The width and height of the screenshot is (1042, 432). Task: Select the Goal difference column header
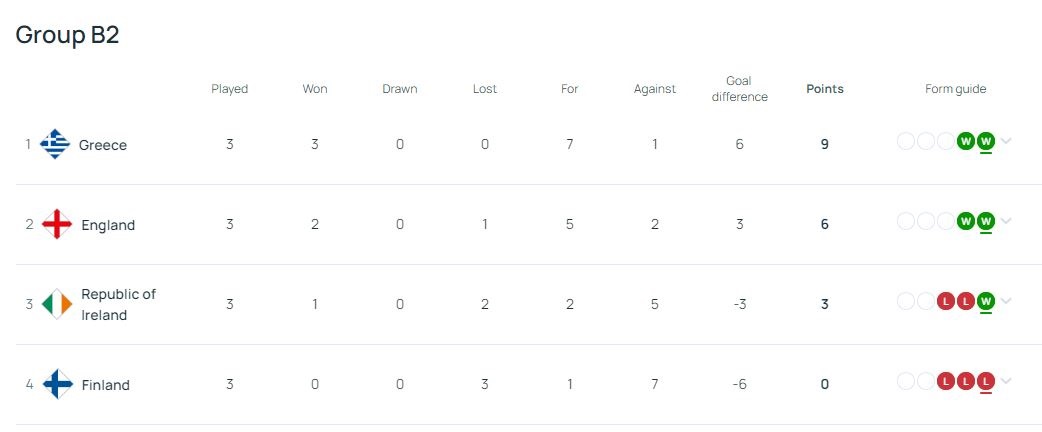tap(739, 89)
